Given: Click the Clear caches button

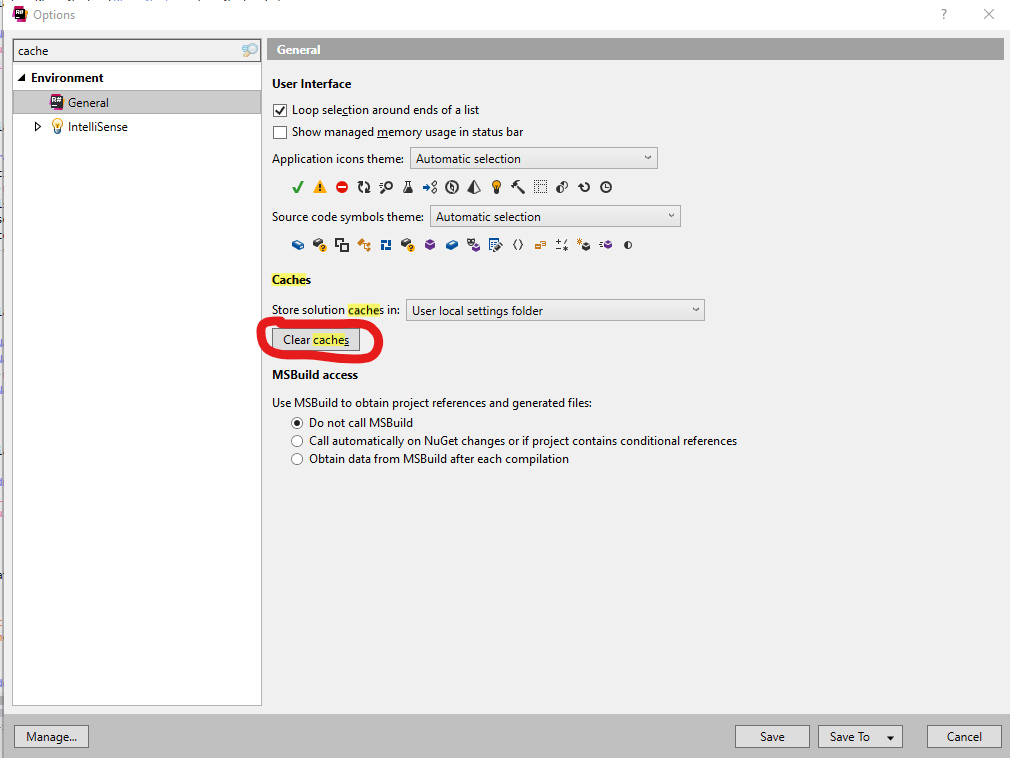Looking at the screenshot, I should (316, 340).
